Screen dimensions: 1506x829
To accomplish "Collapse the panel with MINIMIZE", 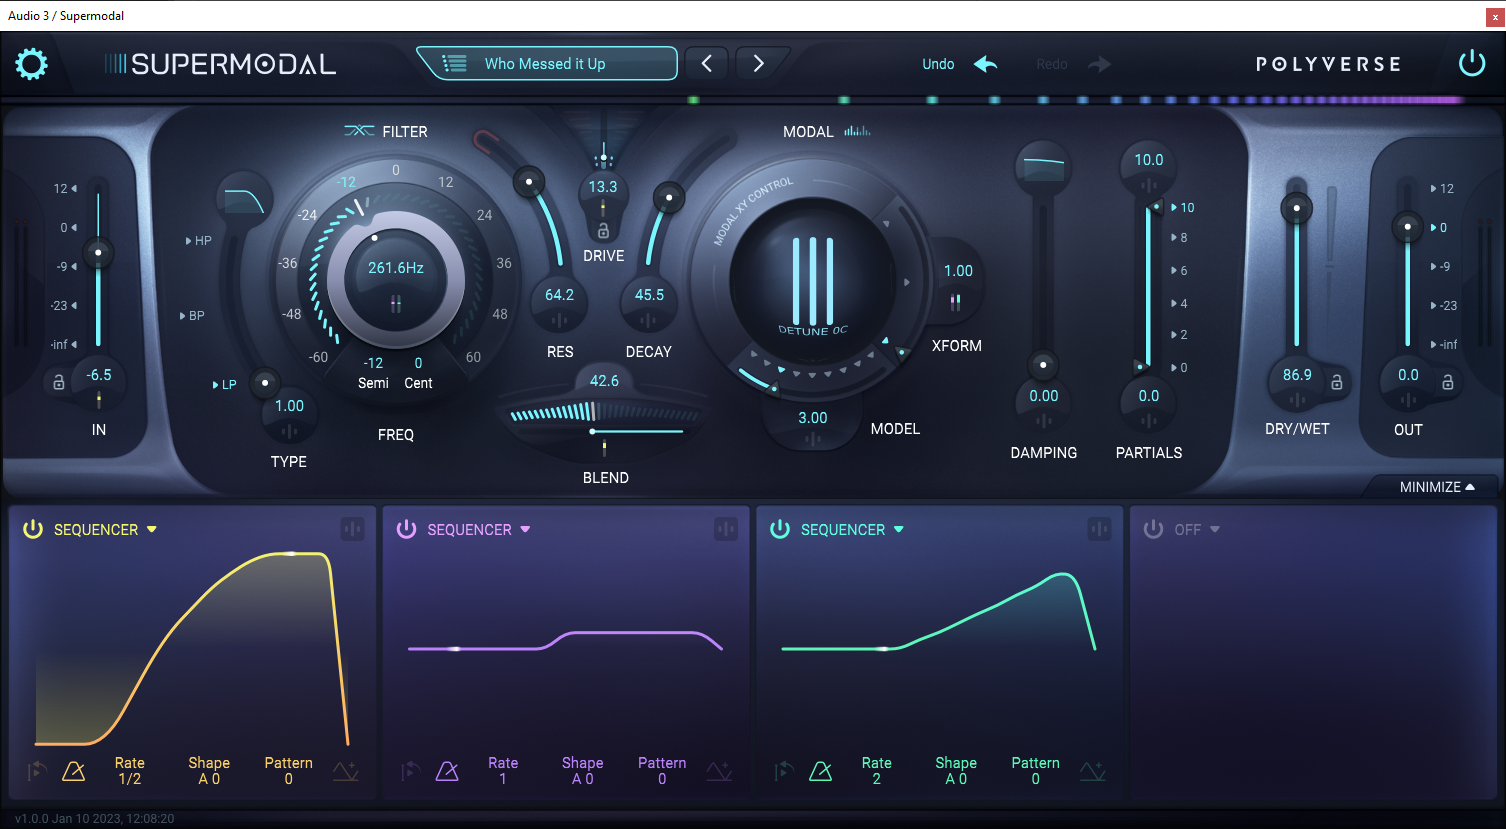I will point(1437,487).
